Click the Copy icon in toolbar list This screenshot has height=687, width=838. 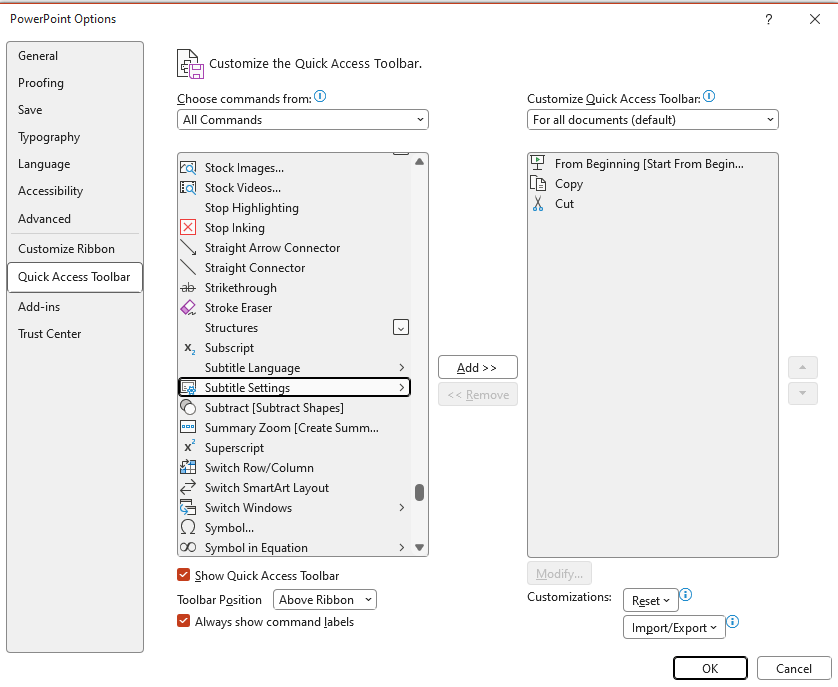(538, 183)
